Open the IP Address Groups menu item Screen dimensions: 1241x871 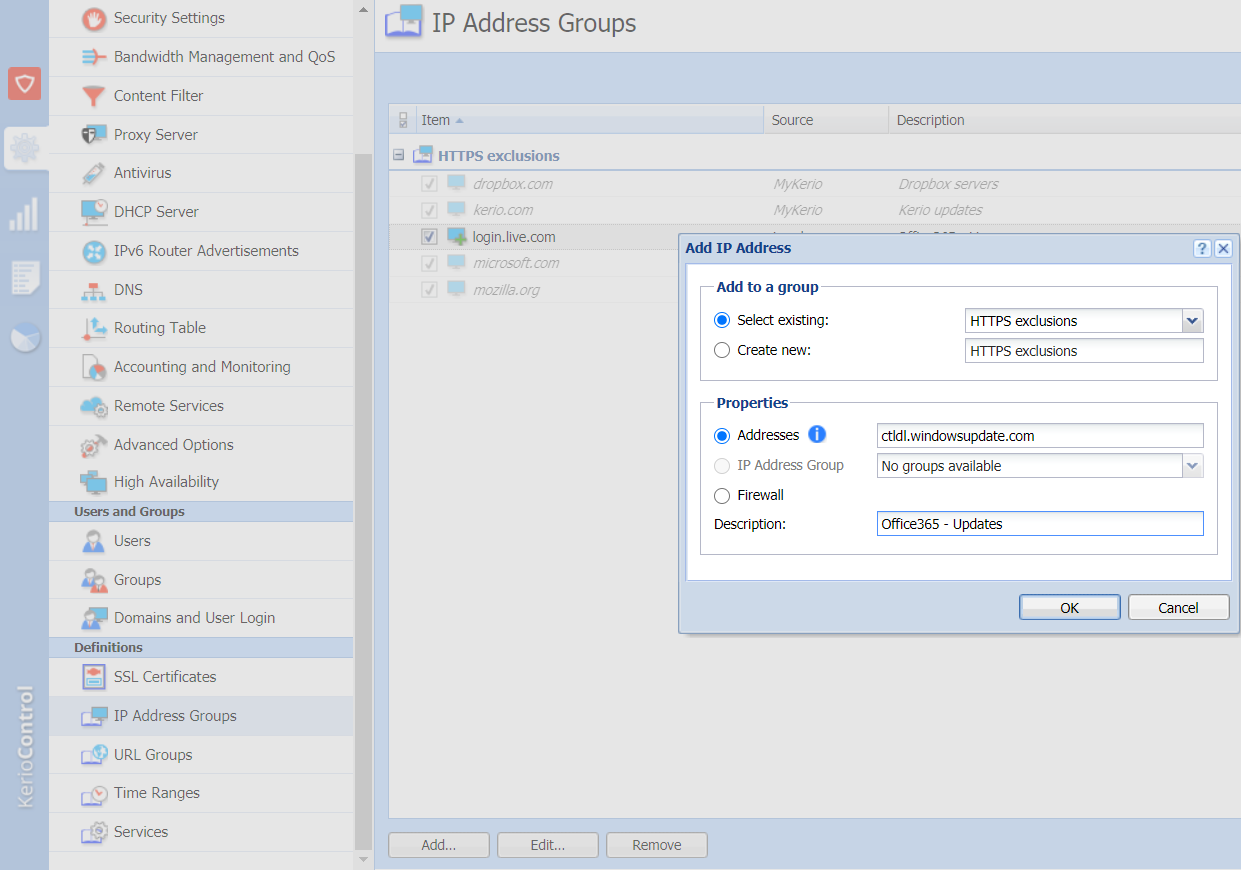click(x=201, y=716)
